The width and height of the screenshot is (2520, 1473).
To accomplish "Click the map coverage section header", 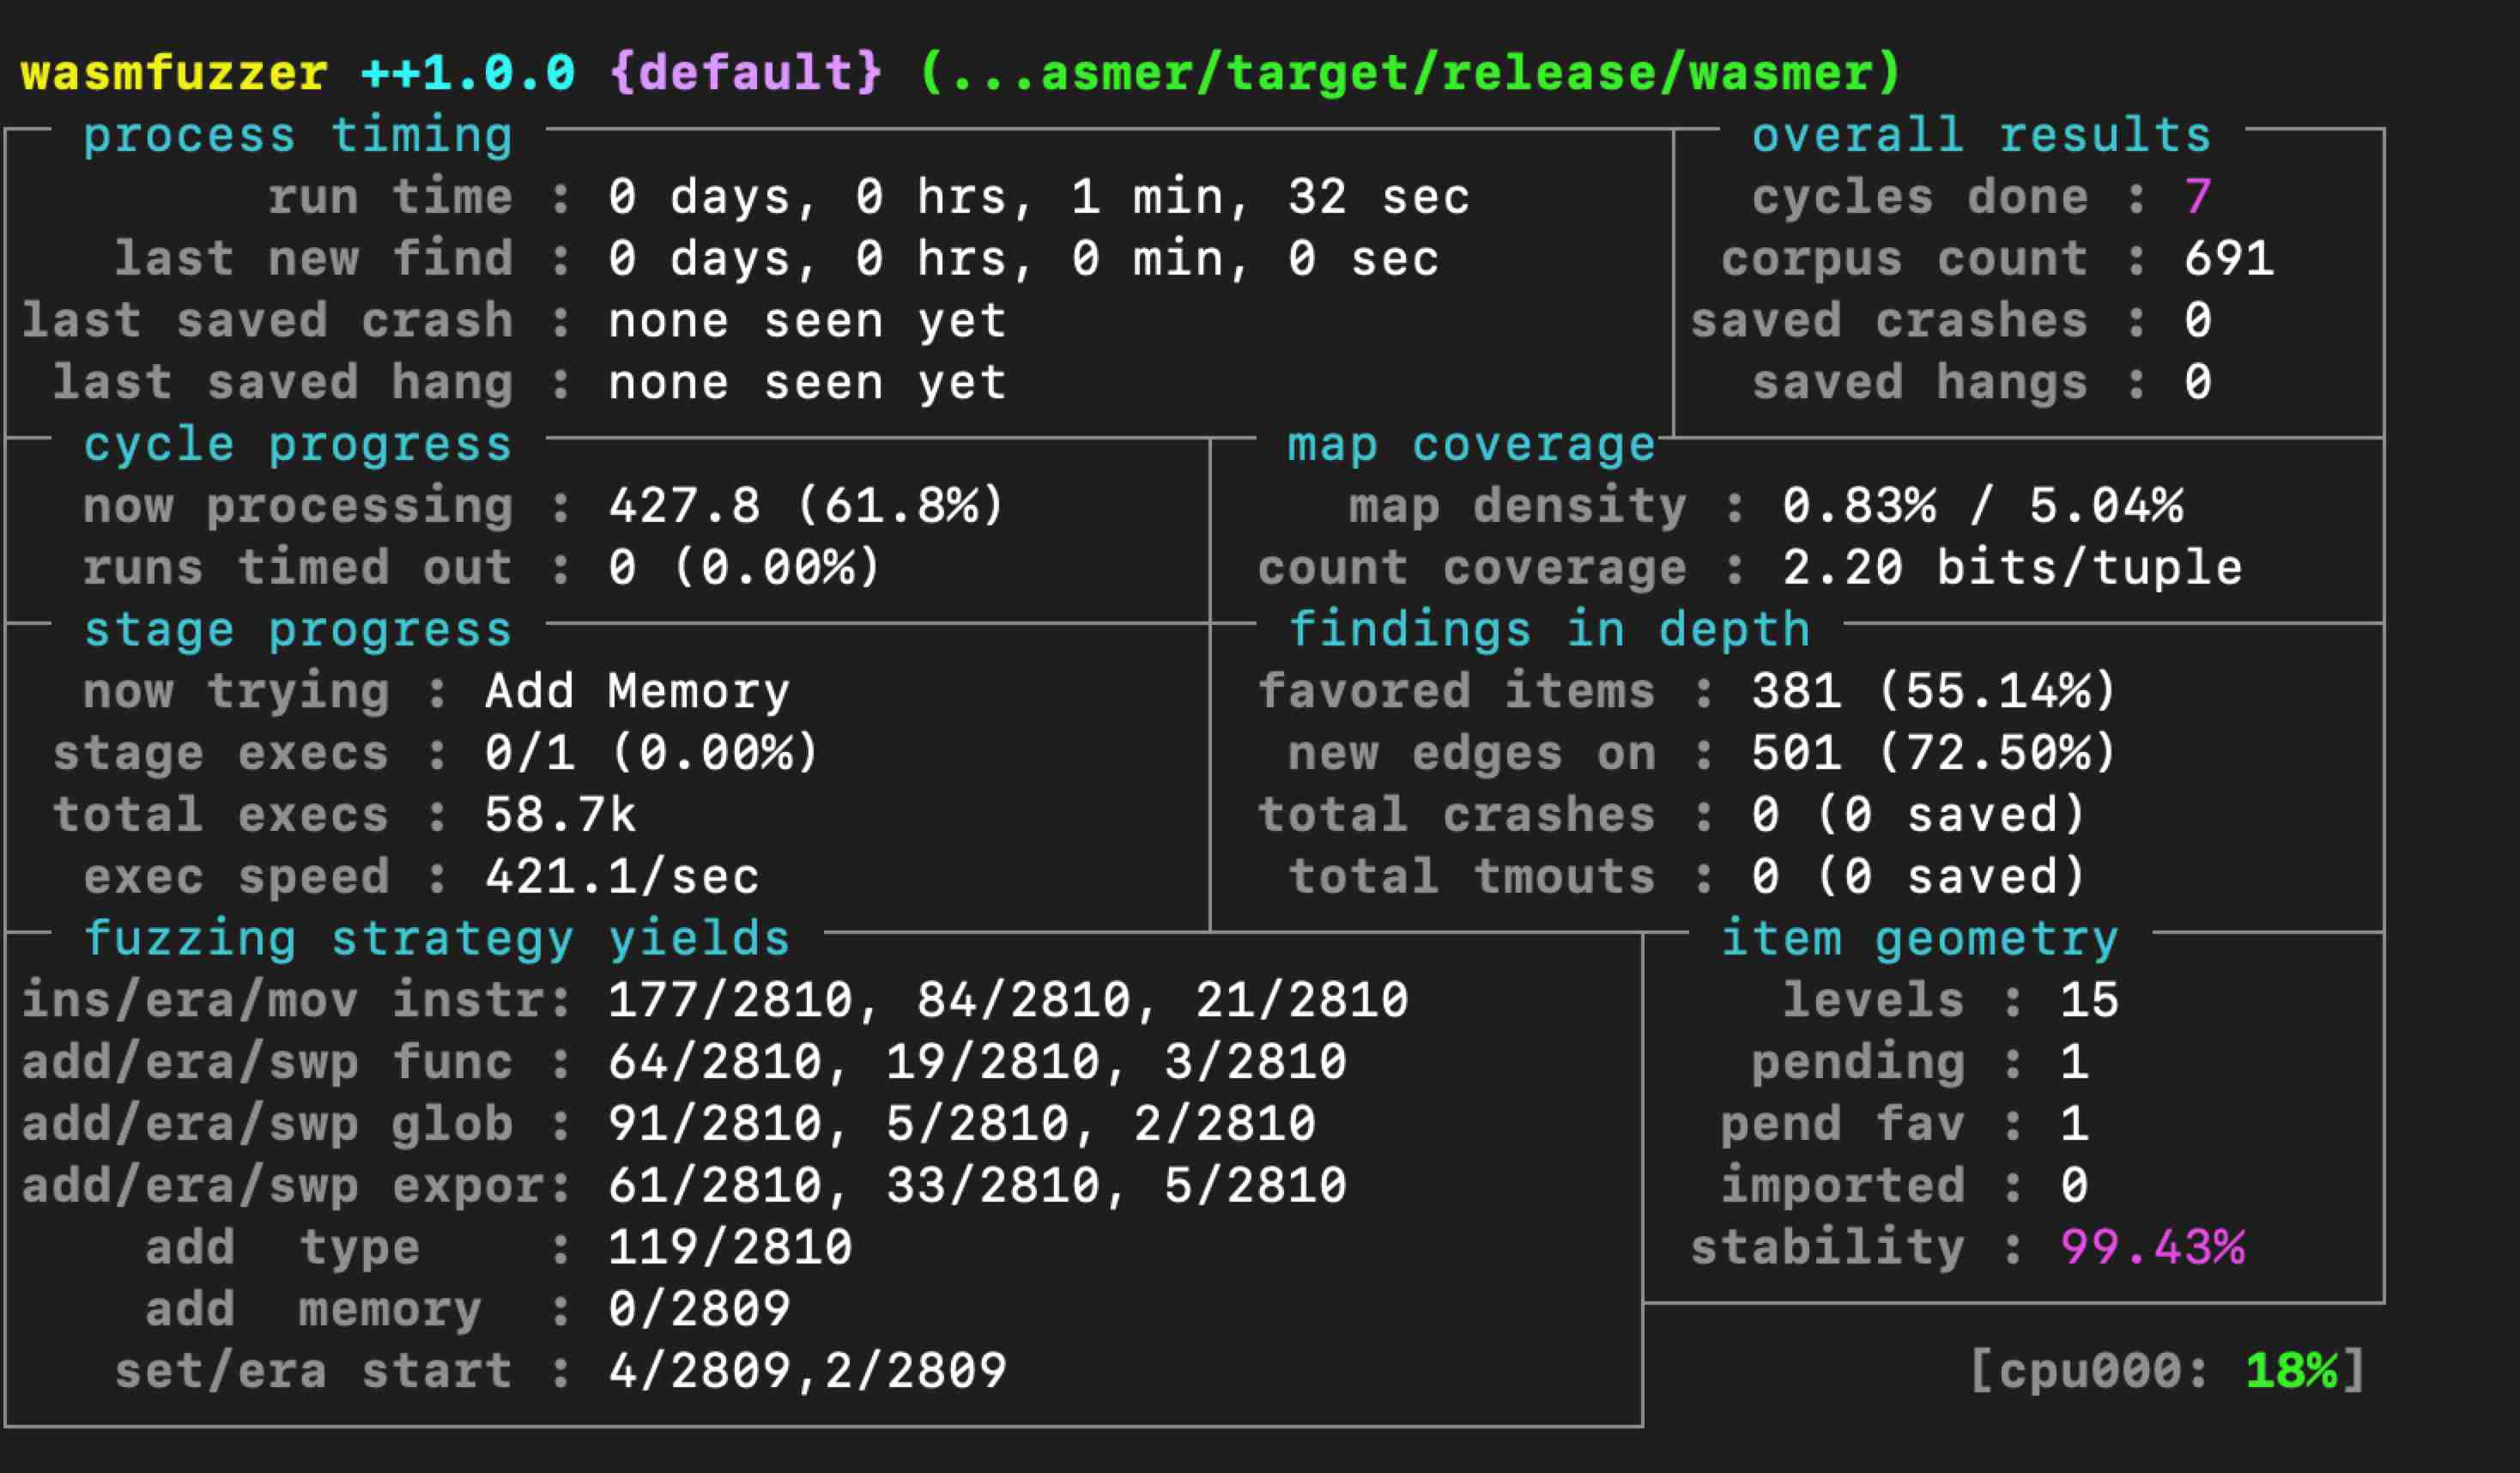I will pyautogui.click(x=1471, y=444).
